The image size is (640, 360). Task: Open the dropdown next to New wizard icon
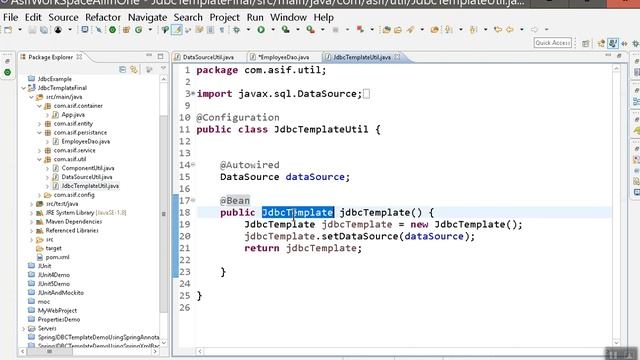(19, 30)
